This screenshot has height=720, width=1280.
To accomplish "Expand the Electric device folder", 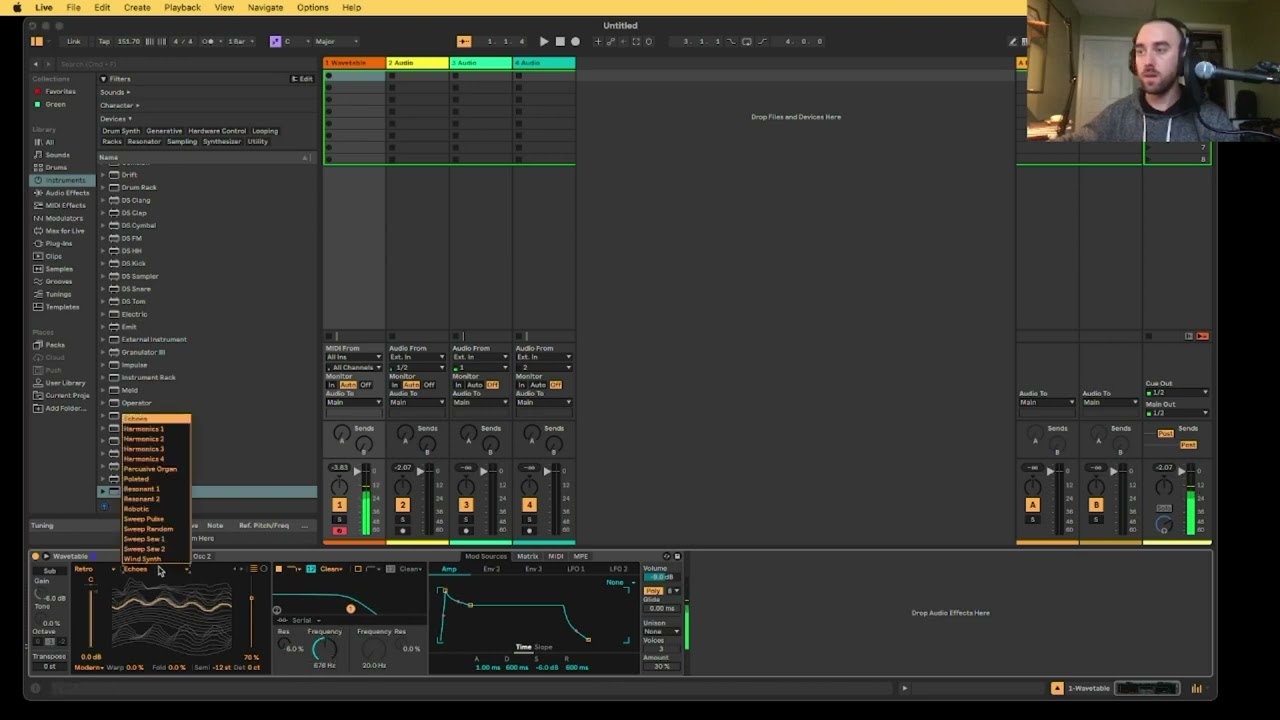I will (x=103, y=314).
